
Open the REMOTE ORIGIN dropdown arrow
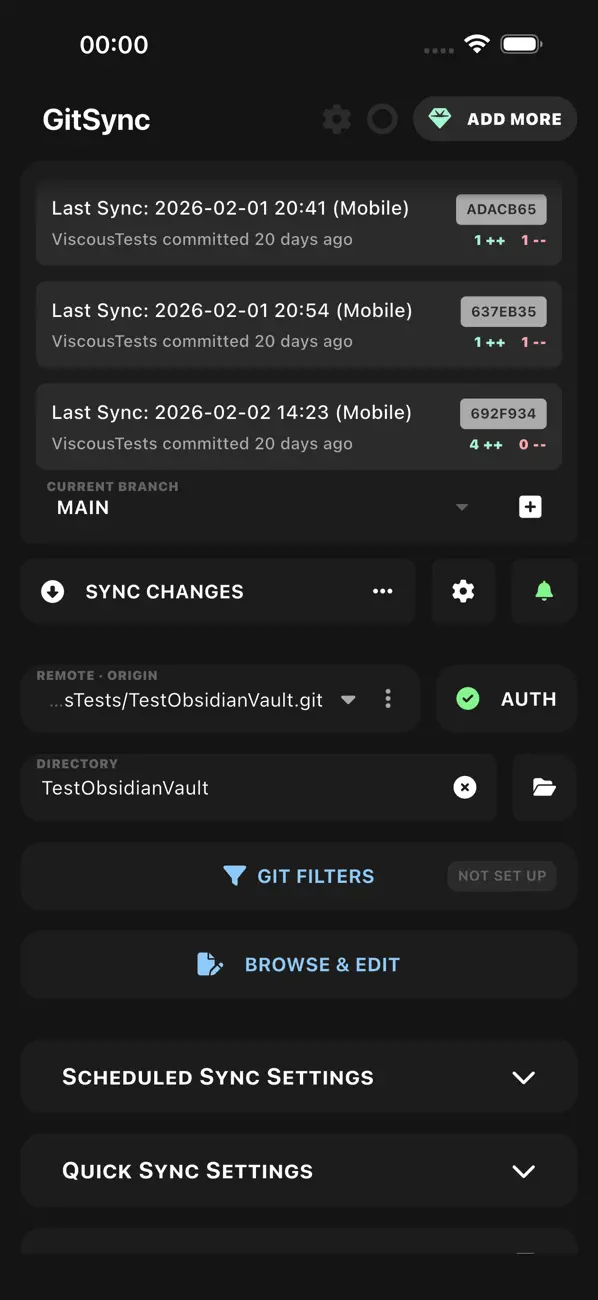coord(347,699)
